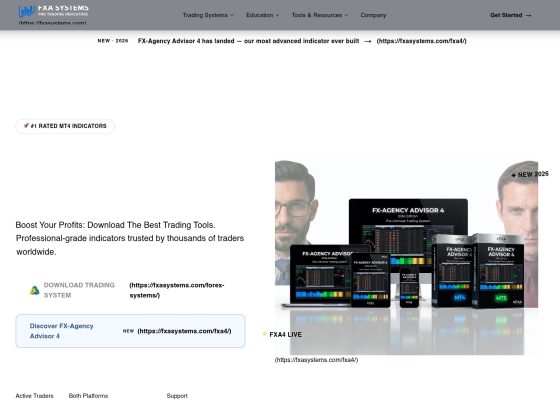The image size is (560, 420).
Task: Click the #1 Rated MT4 Indicators badge
Action: [x=65, y=126]
